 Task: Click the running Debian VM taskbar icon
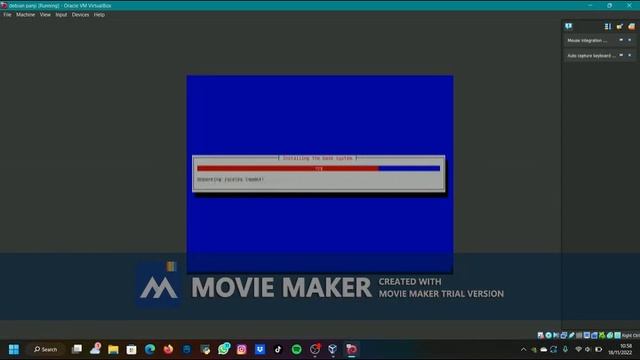351,349
